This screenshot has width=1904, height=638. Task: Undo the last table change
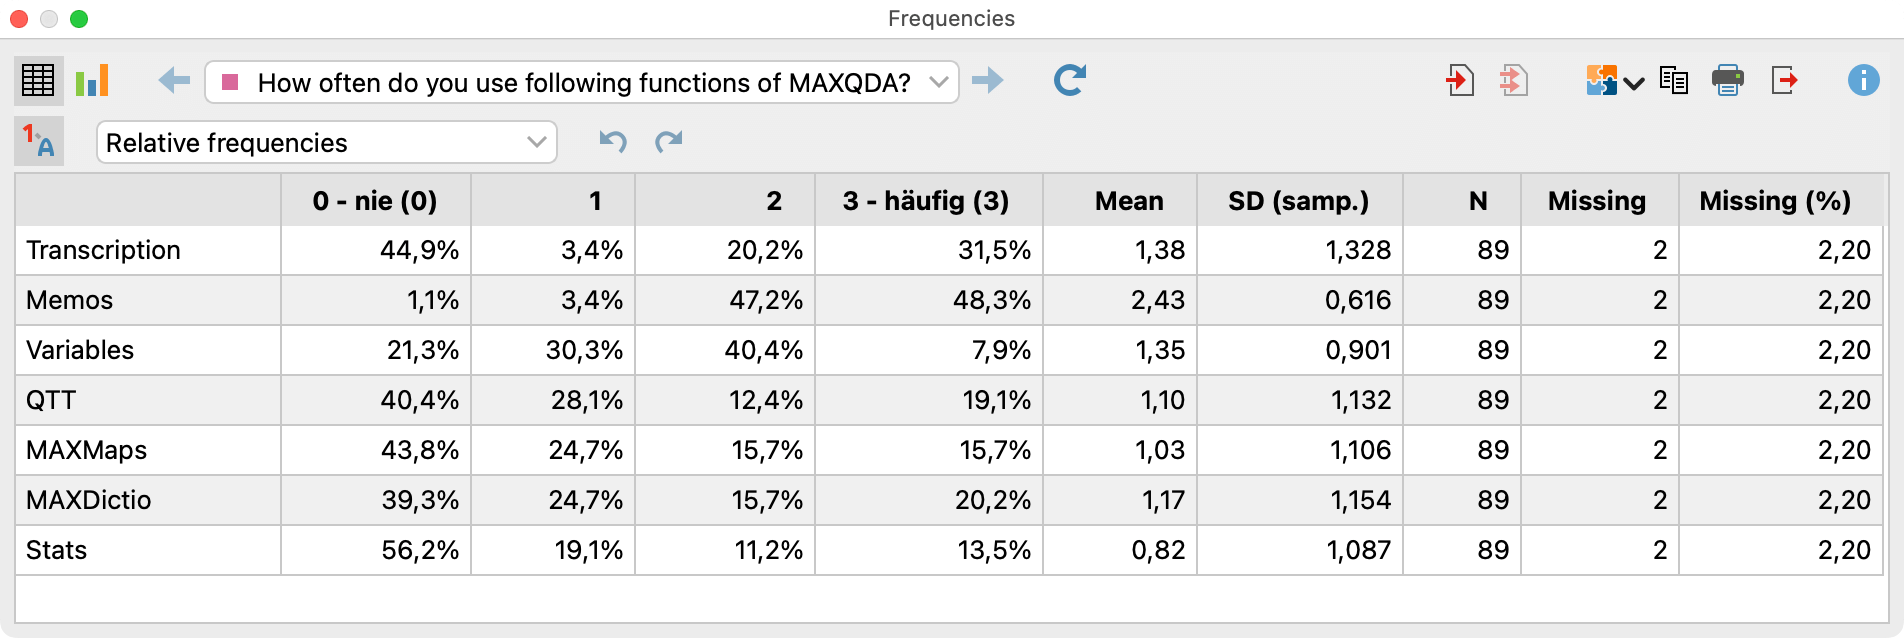click(x=614, y=142)
